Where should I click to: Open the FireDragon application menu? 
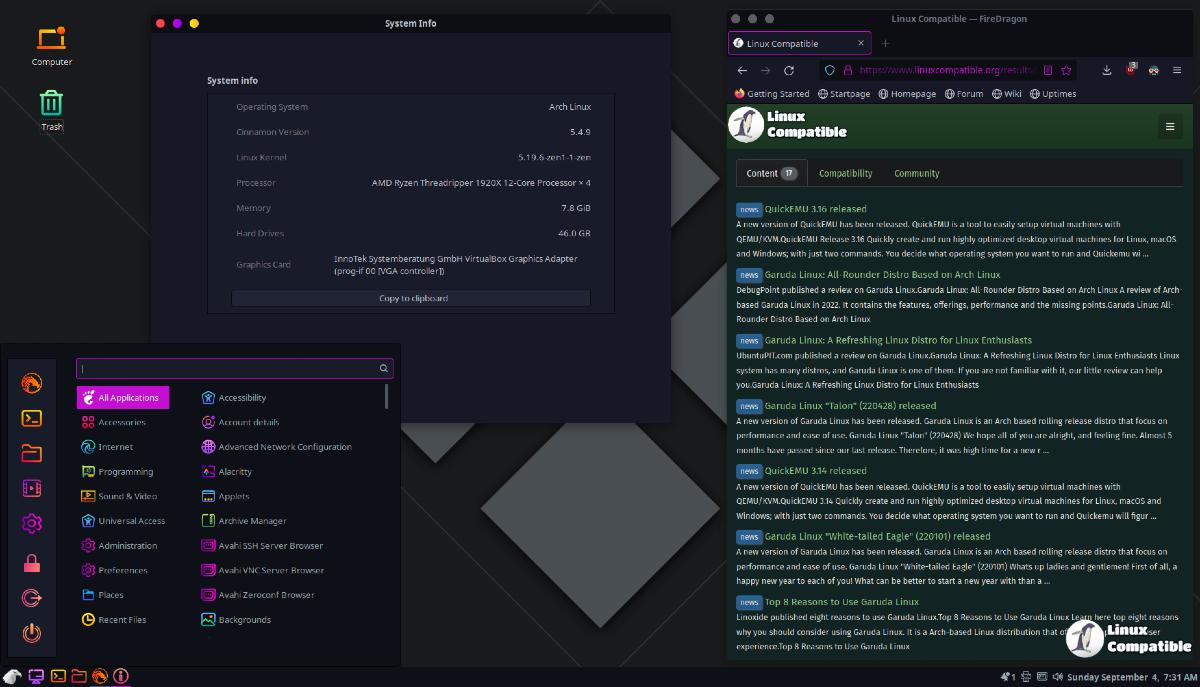pyautogui.click(x=1178, y=71)
